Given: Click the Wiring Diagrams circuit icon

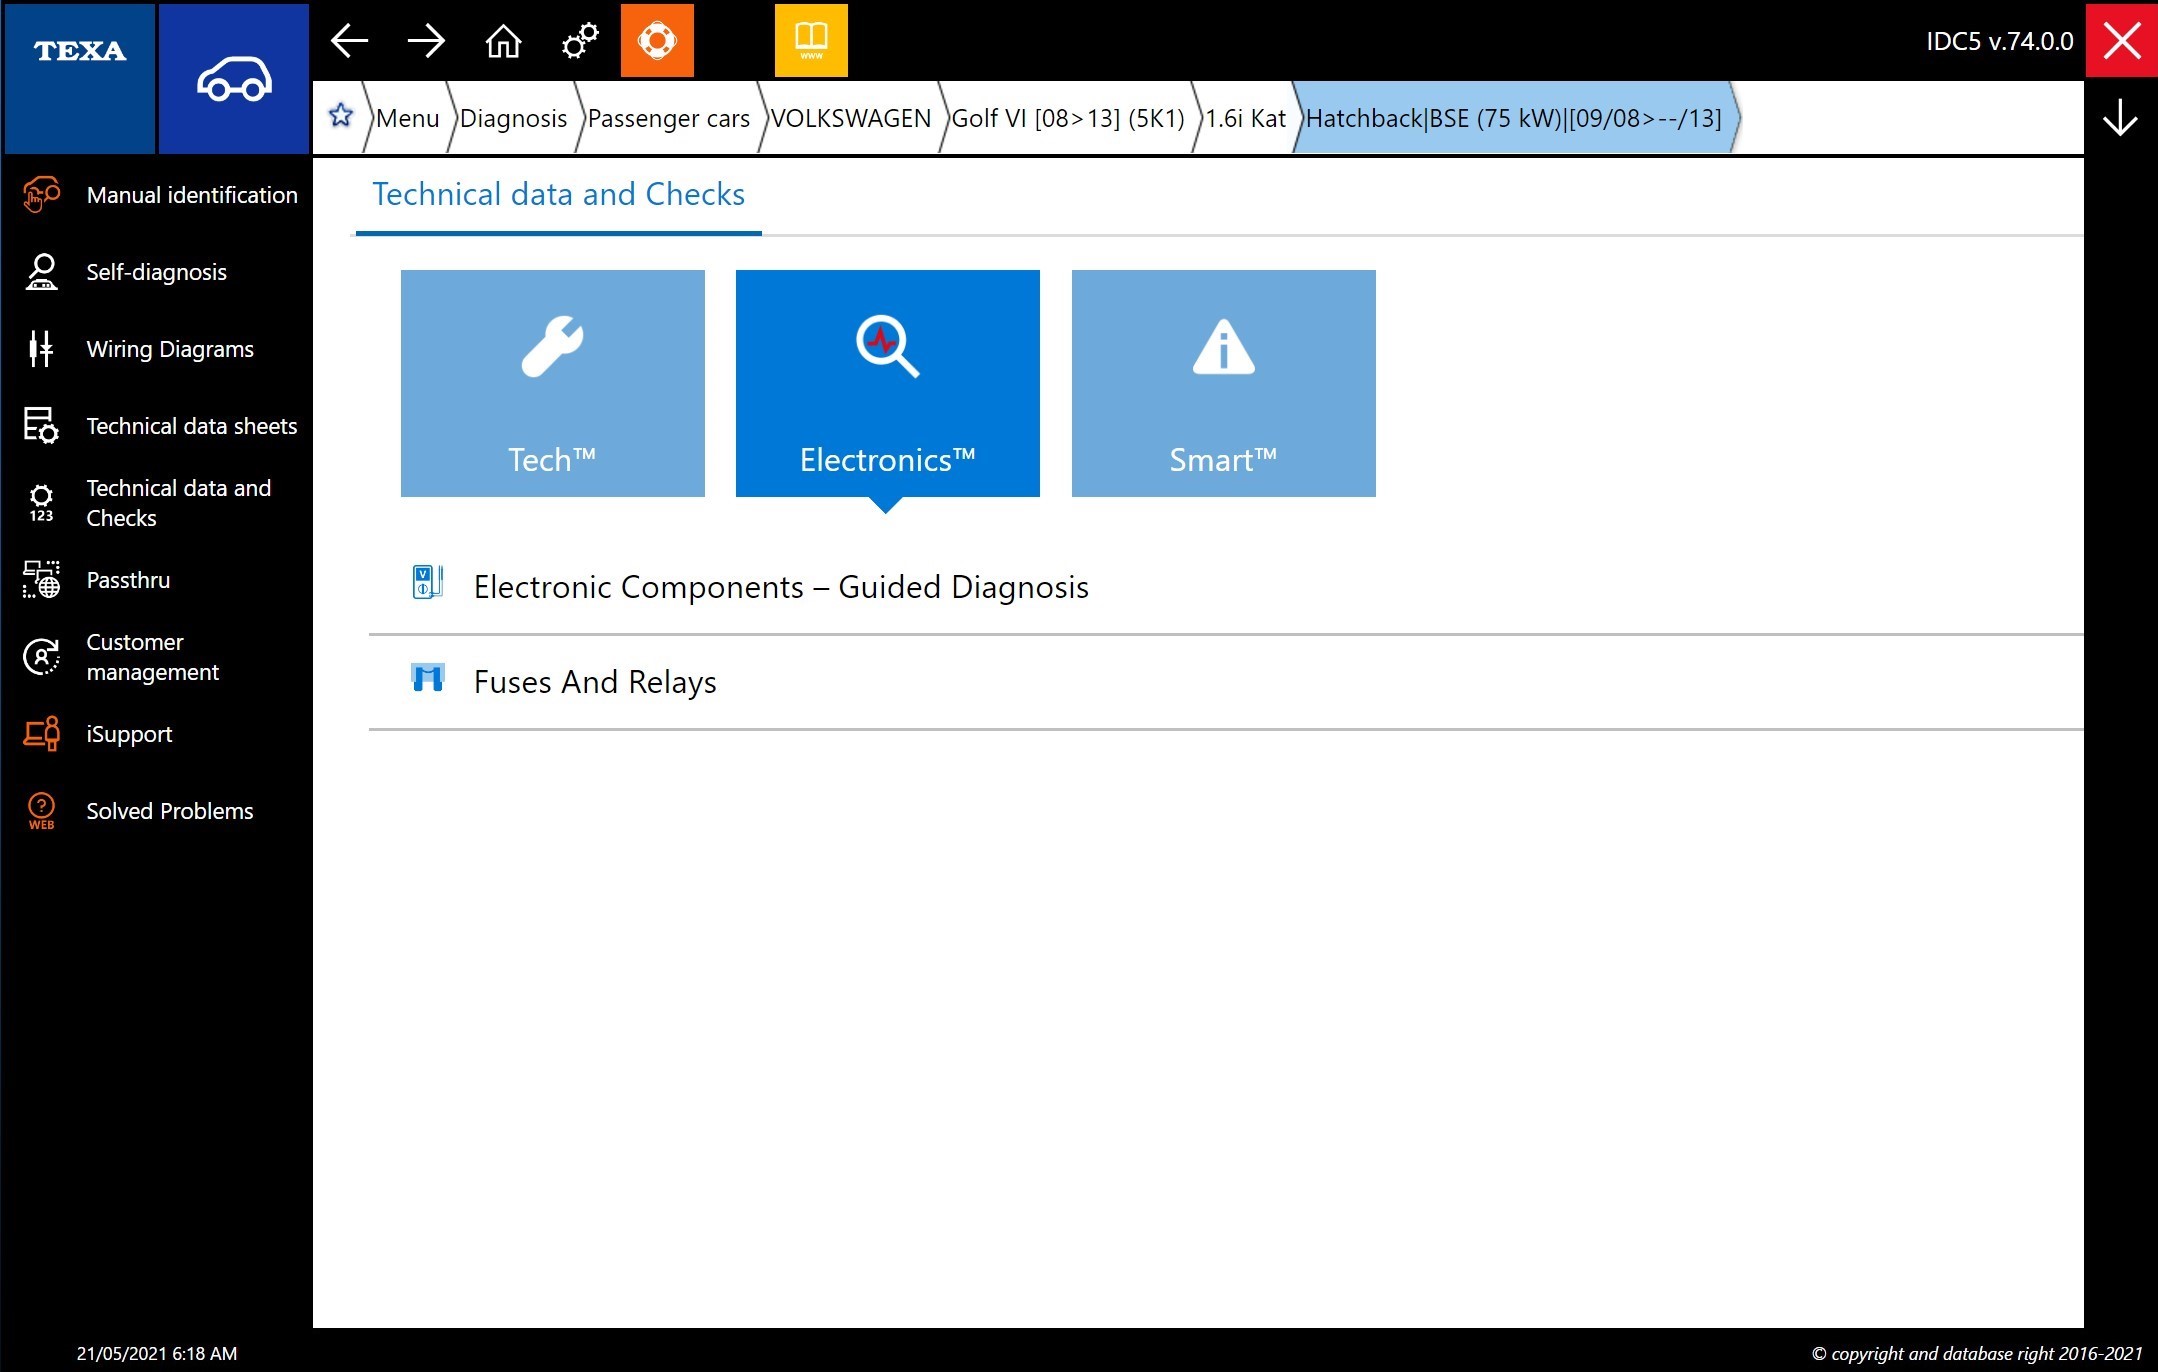Looking at the screenshot, I should tap(41, 349).
